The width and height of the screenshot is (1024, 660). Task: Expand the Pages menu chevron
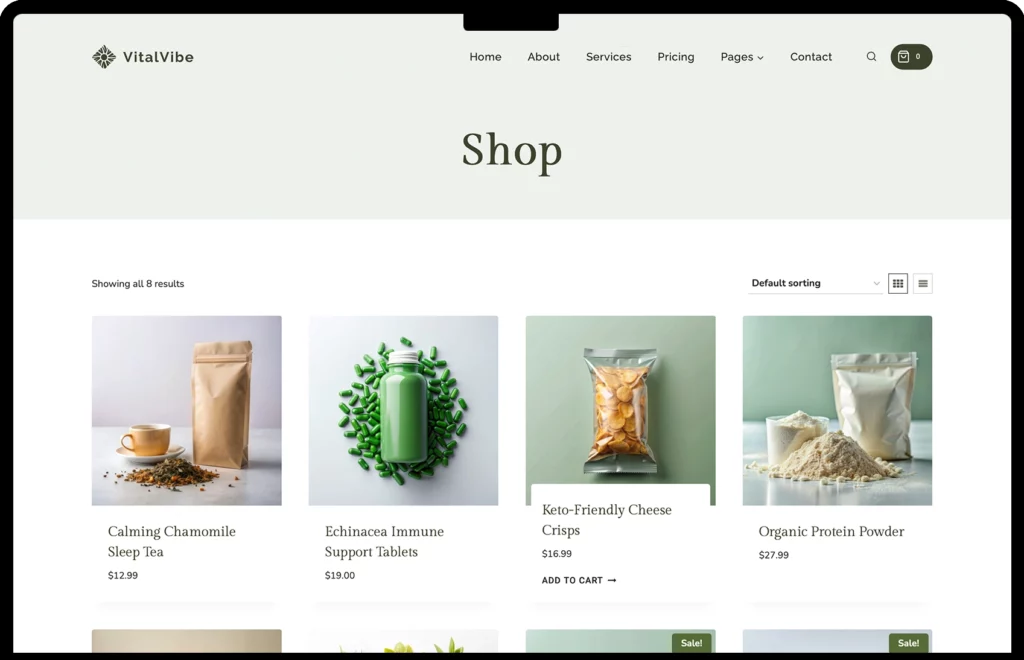point(760,57)
